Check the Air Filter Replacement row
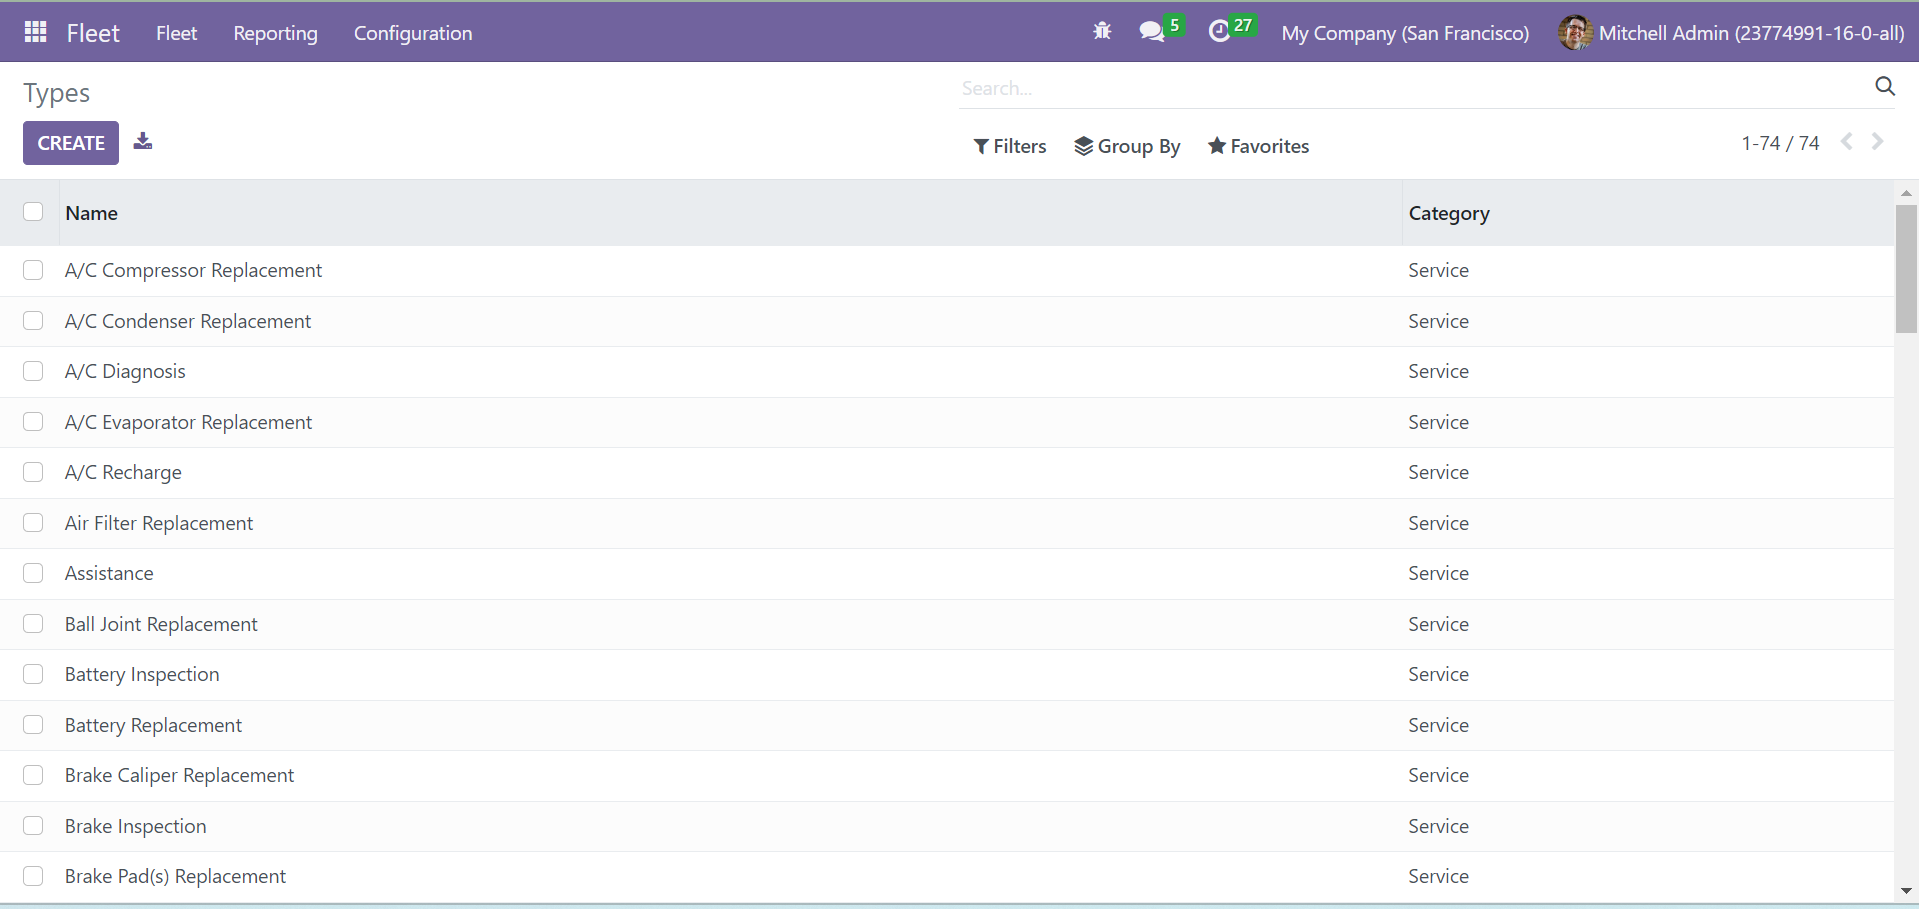This screenshot has width=1919, height=909. pos(33,522)
